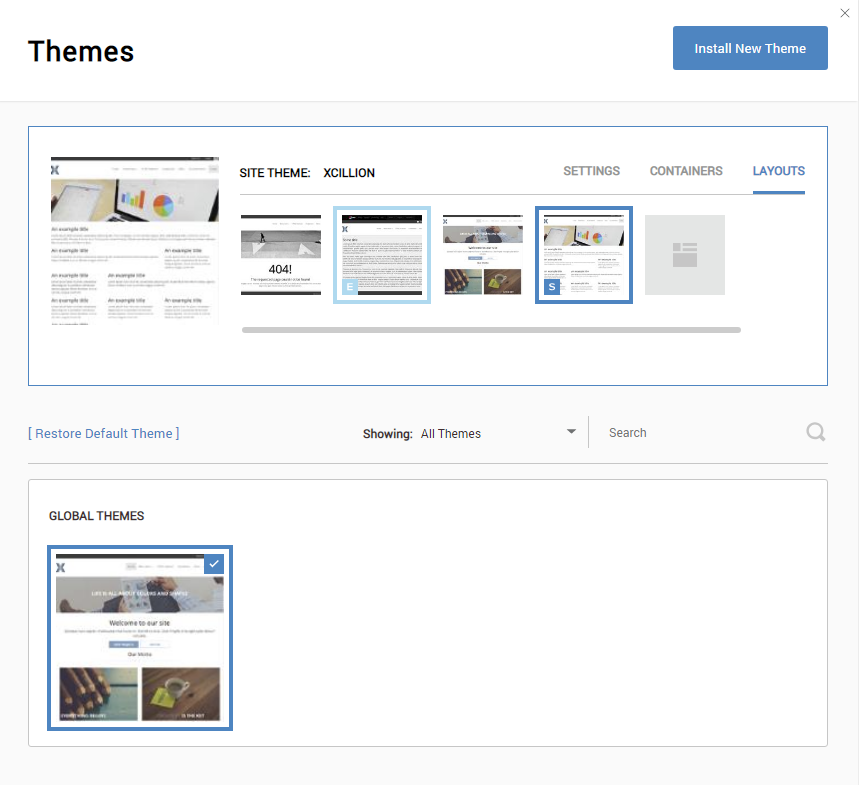
Task: Close the Themes dialog
Action: click(845, 13)
